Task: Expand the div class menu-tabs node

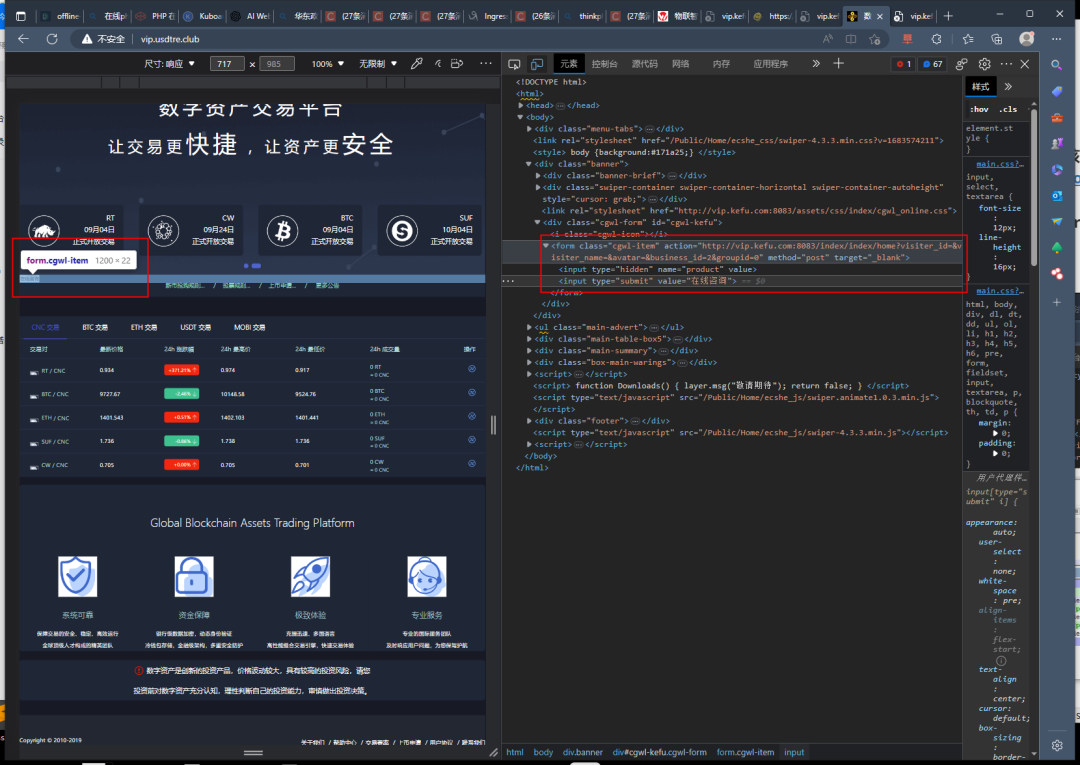Action: [x=529, y=129]
